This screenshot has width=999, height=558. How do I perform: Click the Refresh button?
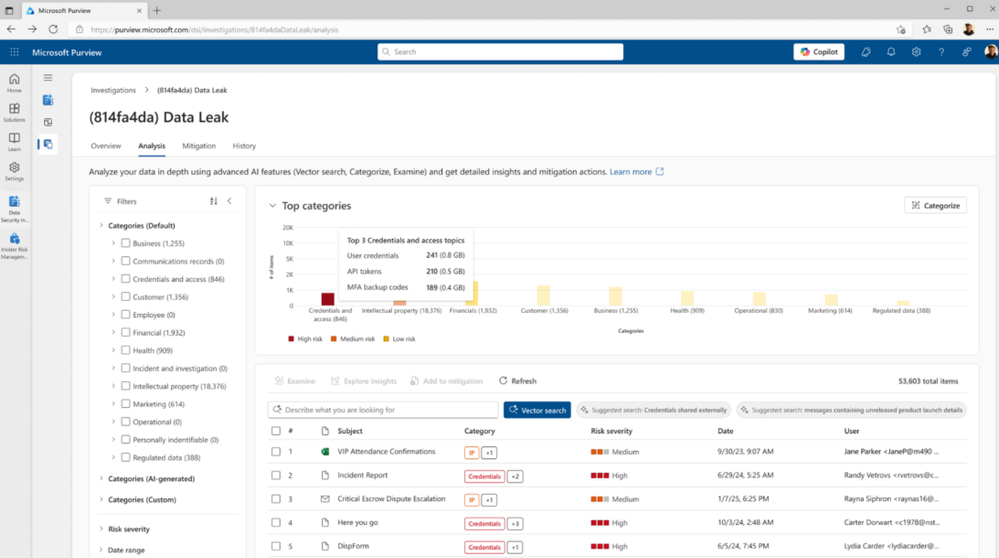coord(517,381)
